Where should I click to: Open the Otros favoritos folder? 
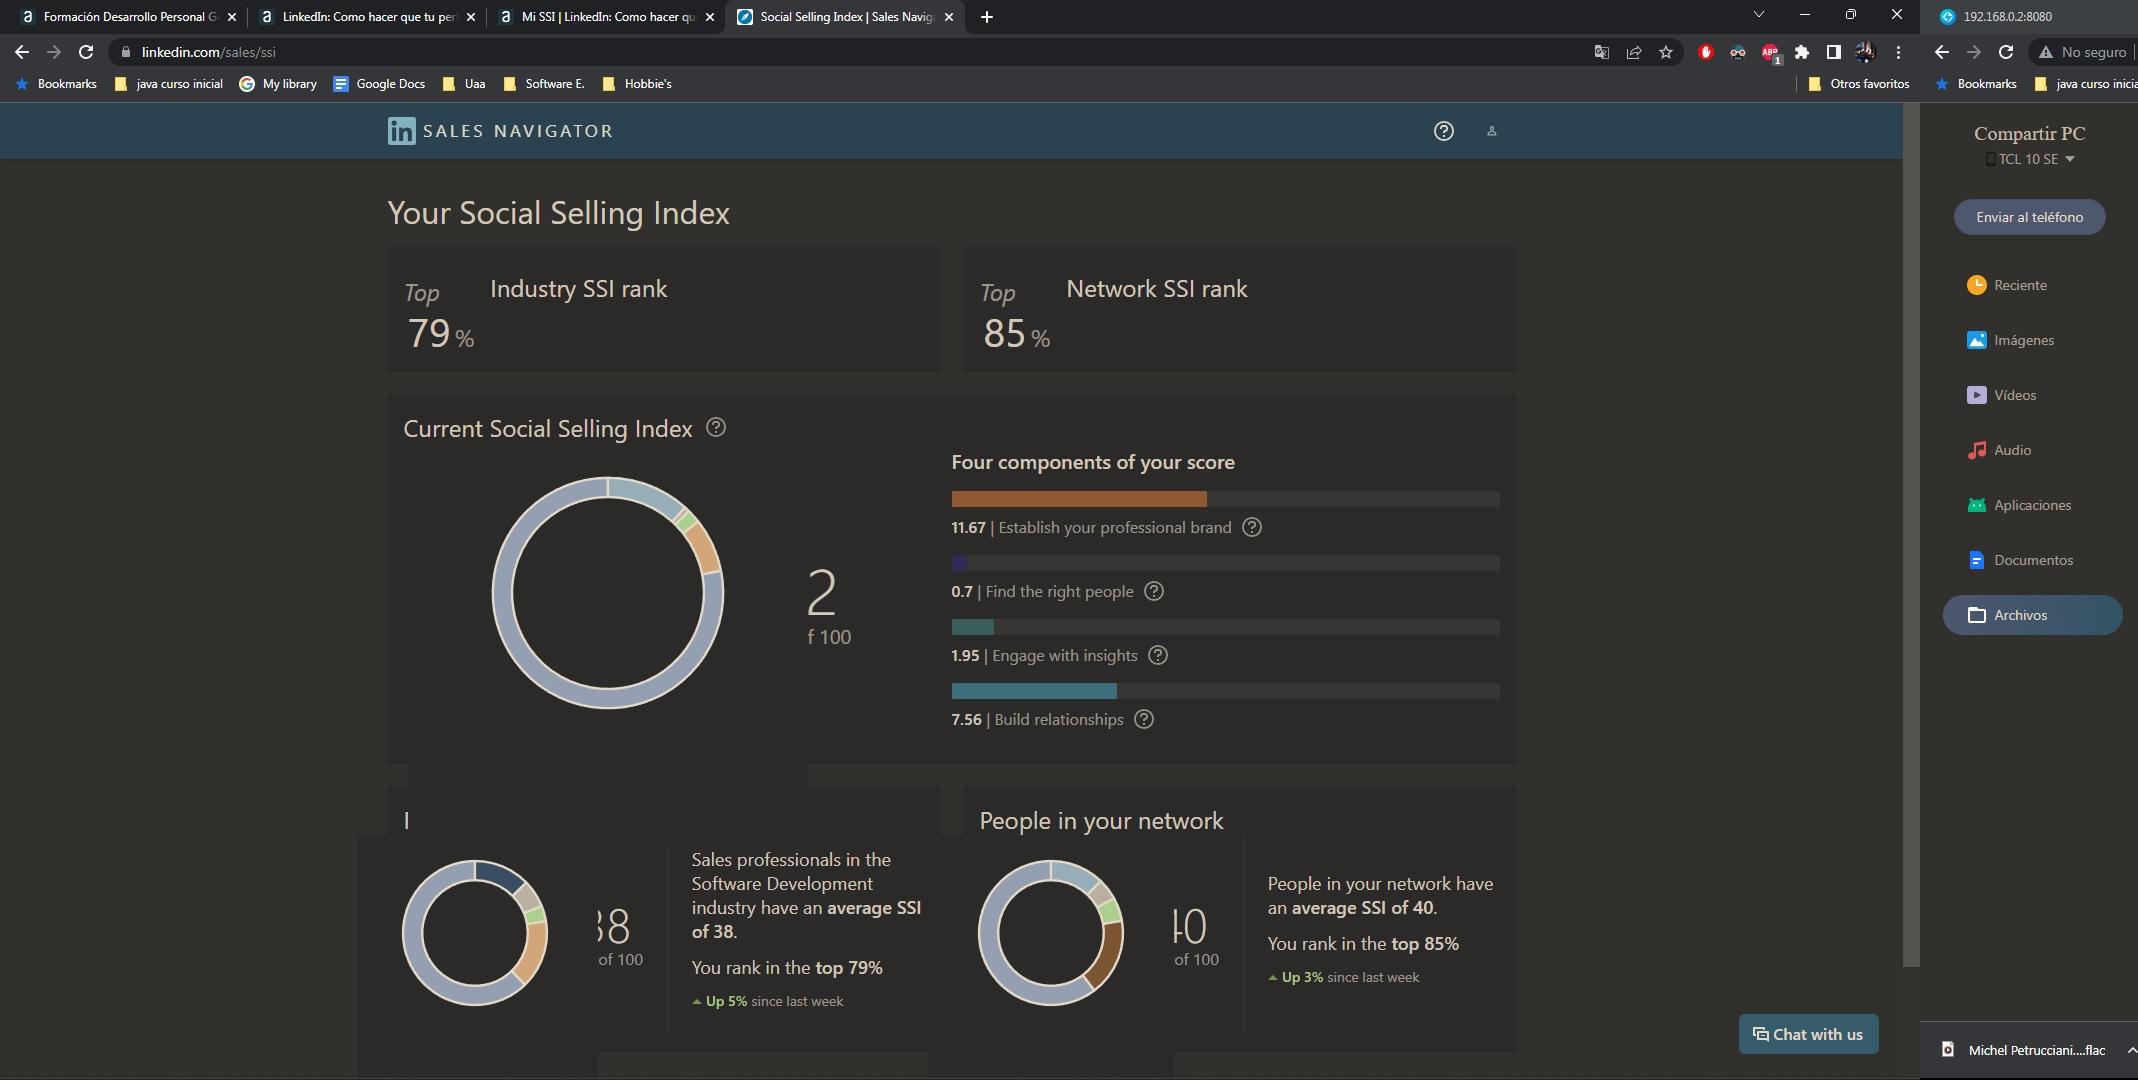[1859, 84]
